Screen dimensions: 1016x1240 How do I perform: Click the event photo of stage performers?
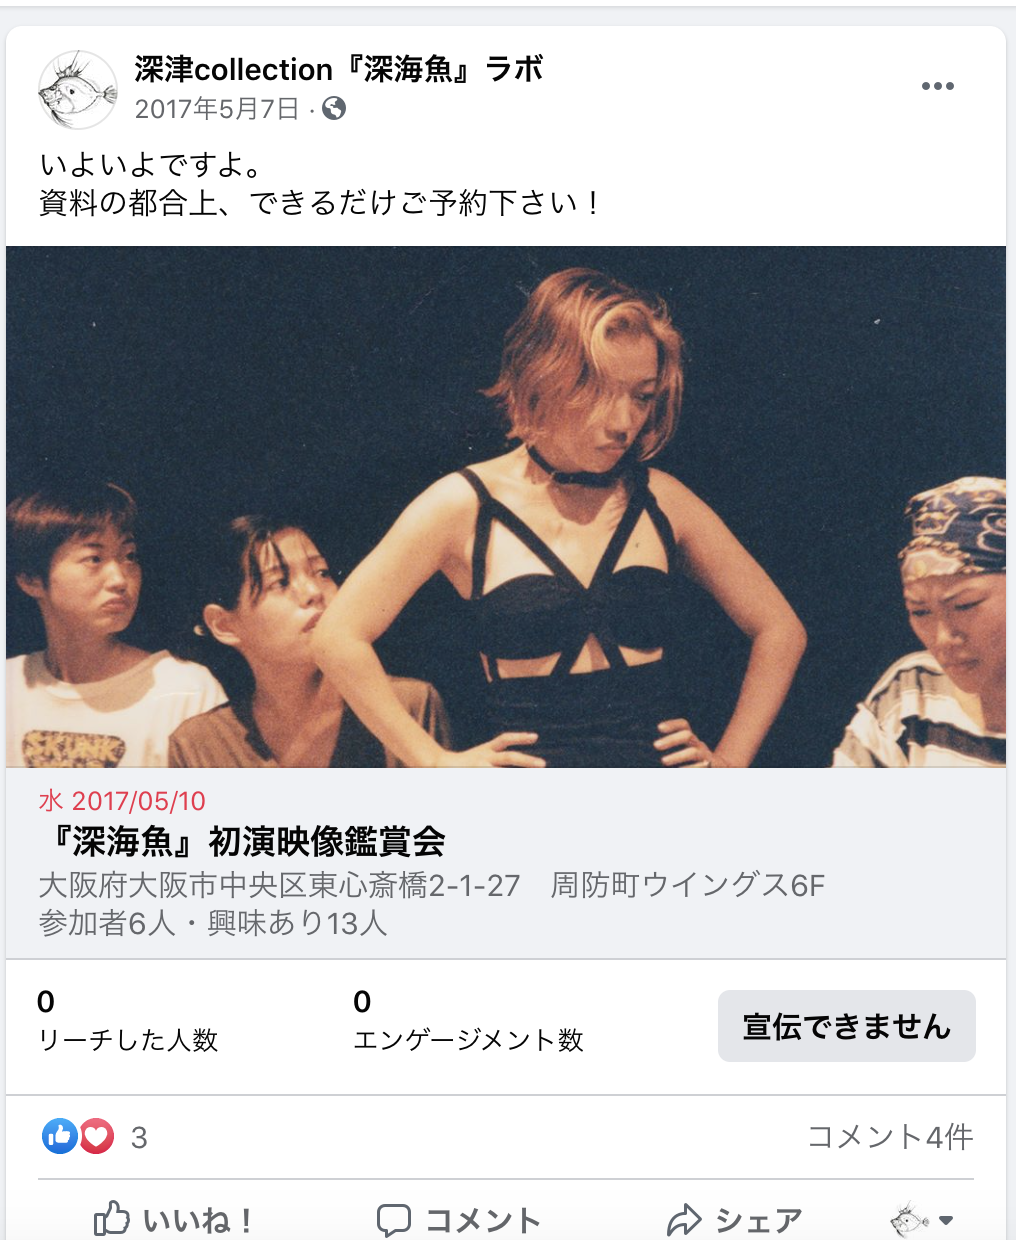tap(506, 507)
